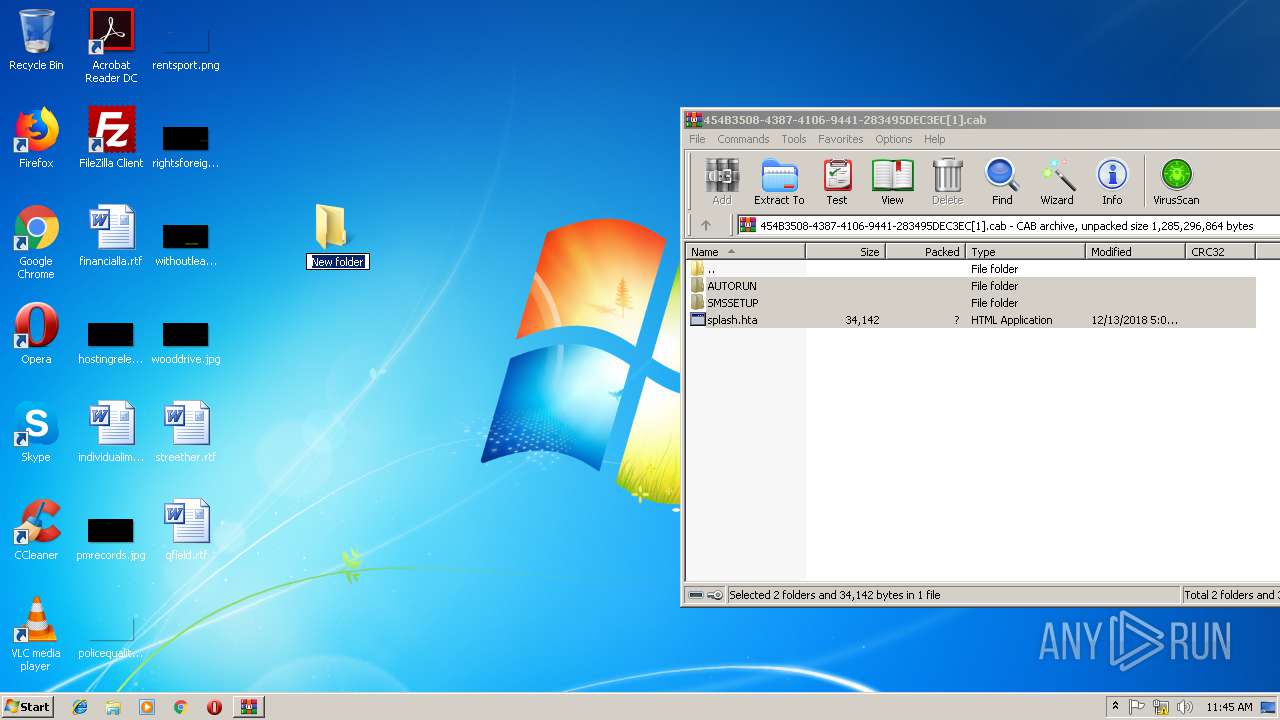1280x720 pixels.
Task: Click the Info toolbar icon
Action: coord(1112,181)
